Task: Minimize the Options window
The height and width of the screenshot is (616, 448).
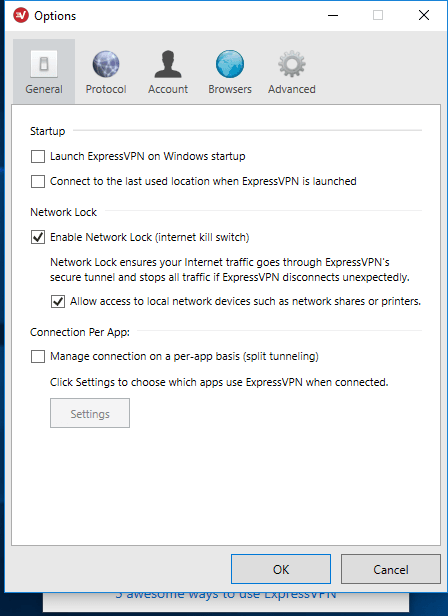Action: (x=333, y=16)
